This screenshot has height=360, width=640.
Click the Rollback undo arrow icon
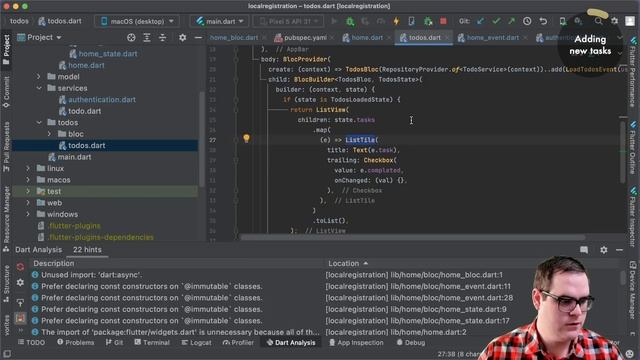pyautogui.click(x=543, y=21)
